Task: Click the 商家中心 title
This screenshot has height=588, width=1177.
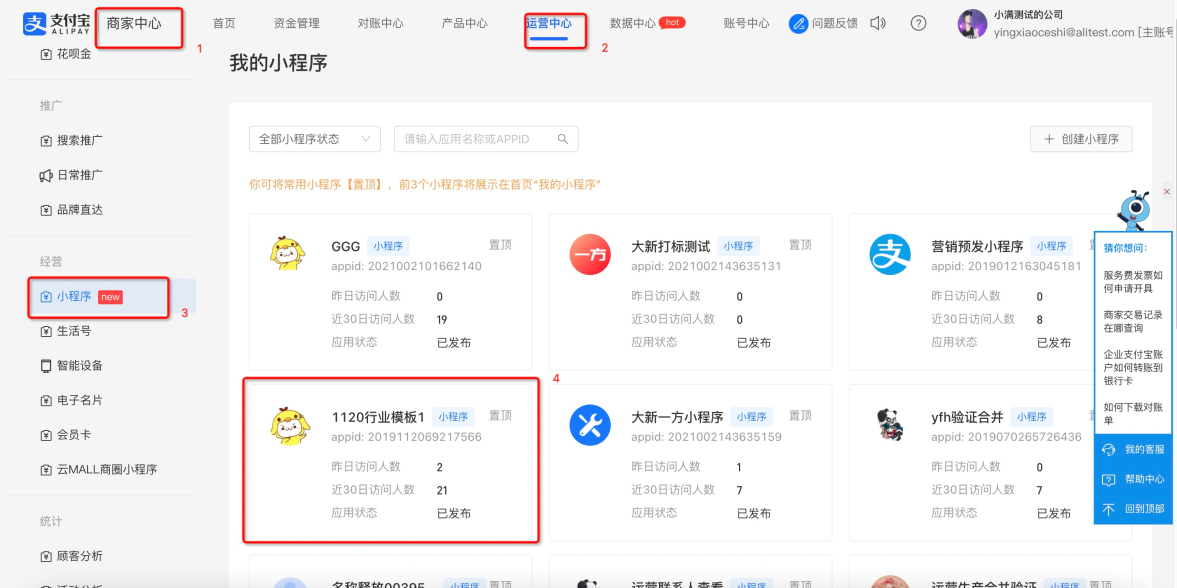Action: 134,23
